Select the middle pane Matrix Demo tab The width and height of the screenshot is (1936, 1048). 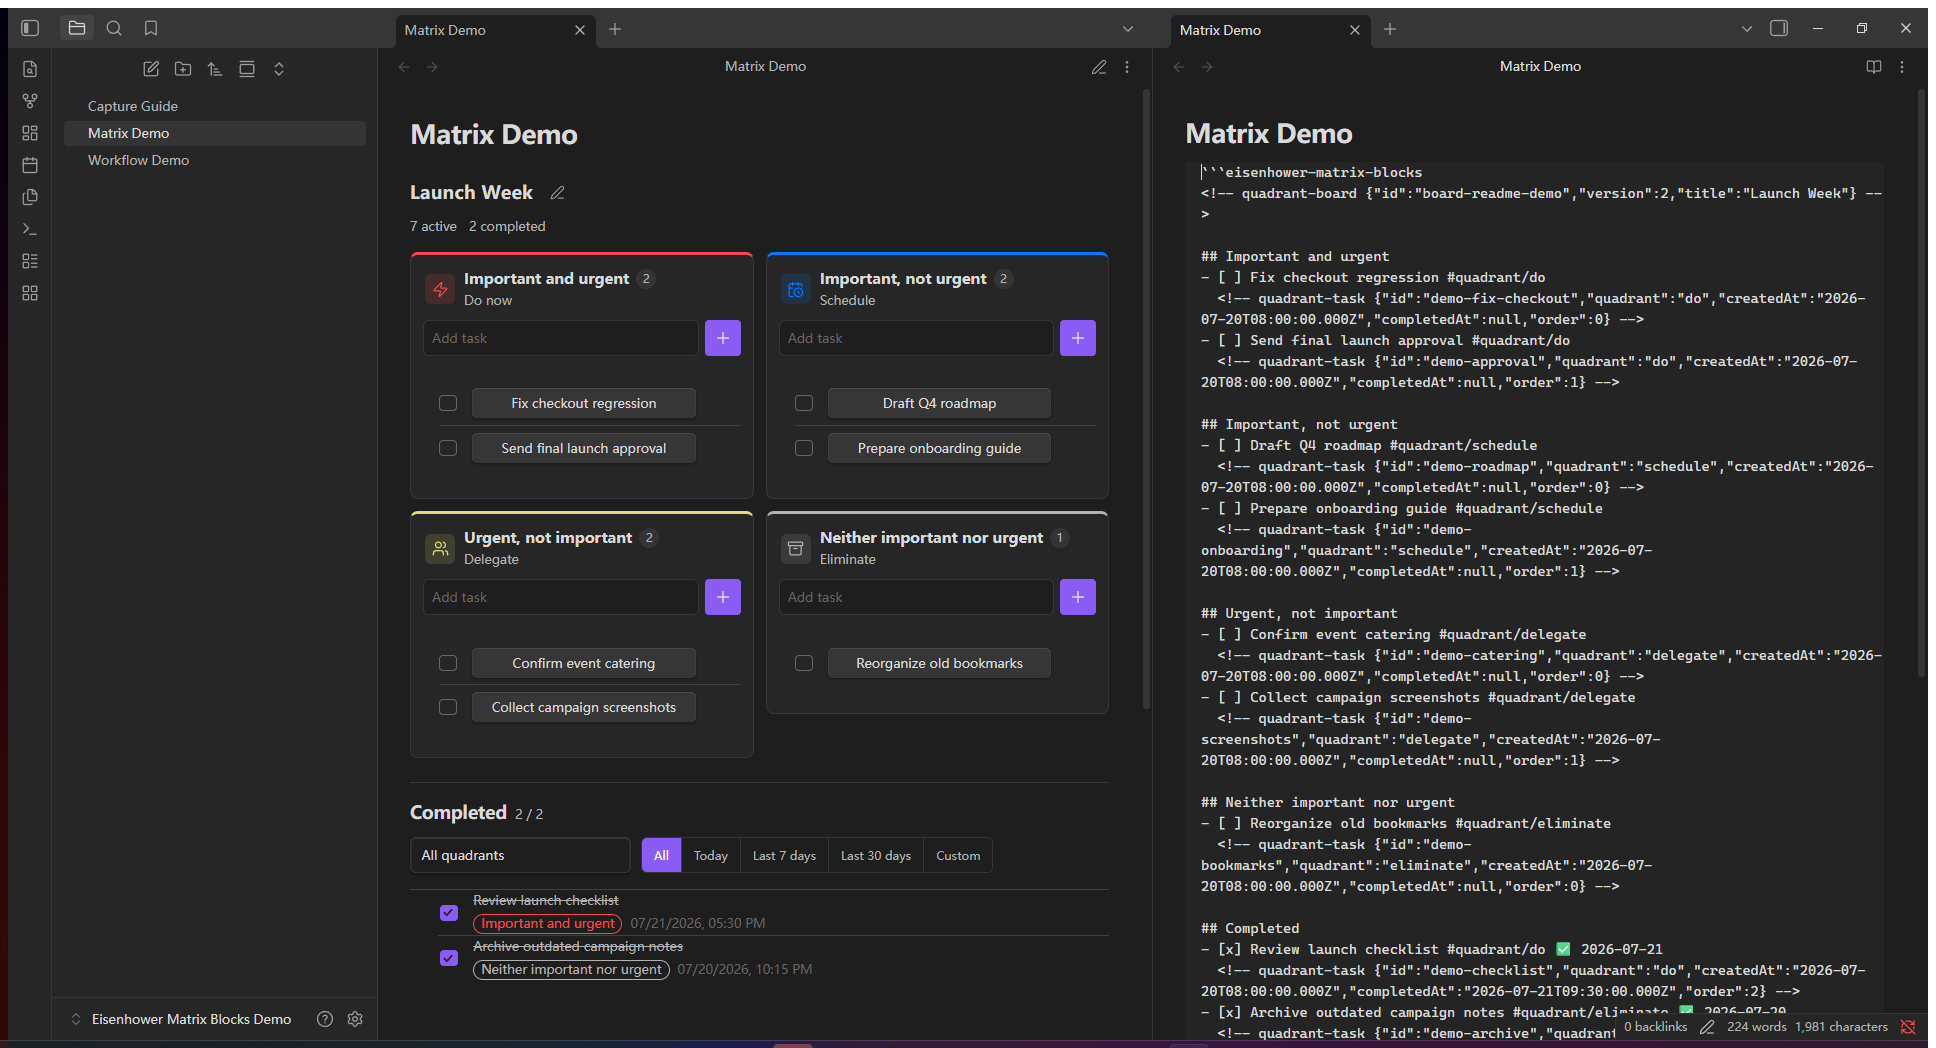(484, 30)
